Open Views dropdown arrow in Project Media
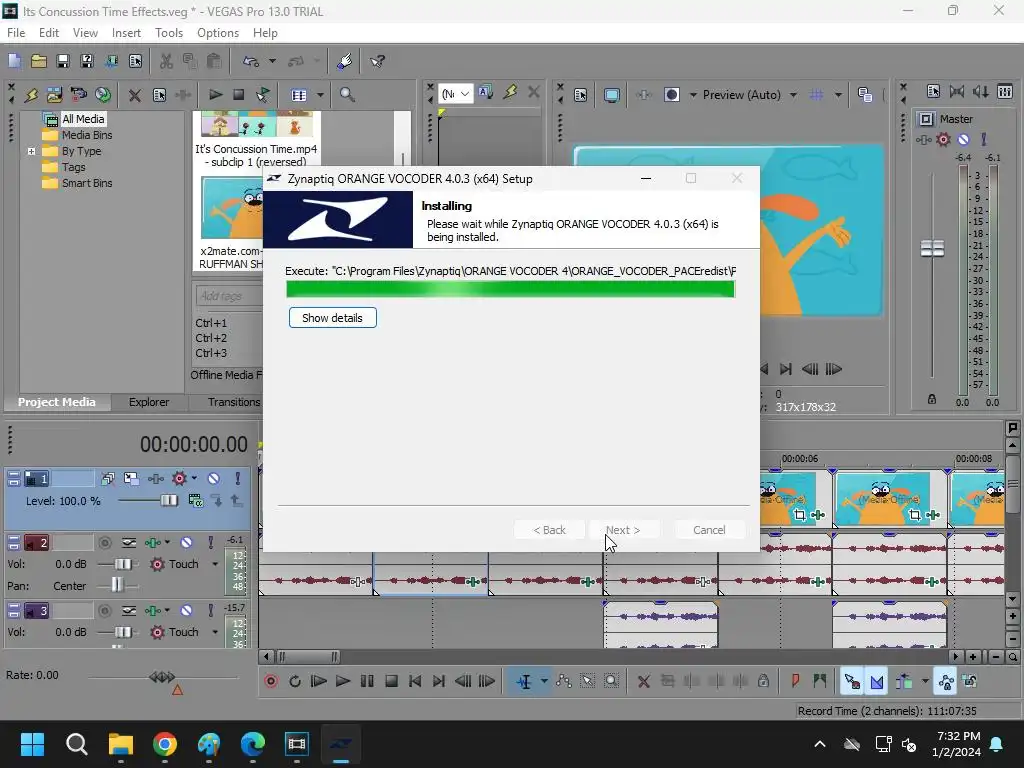Screen dimensions: 1024x768 coord(320,95)
